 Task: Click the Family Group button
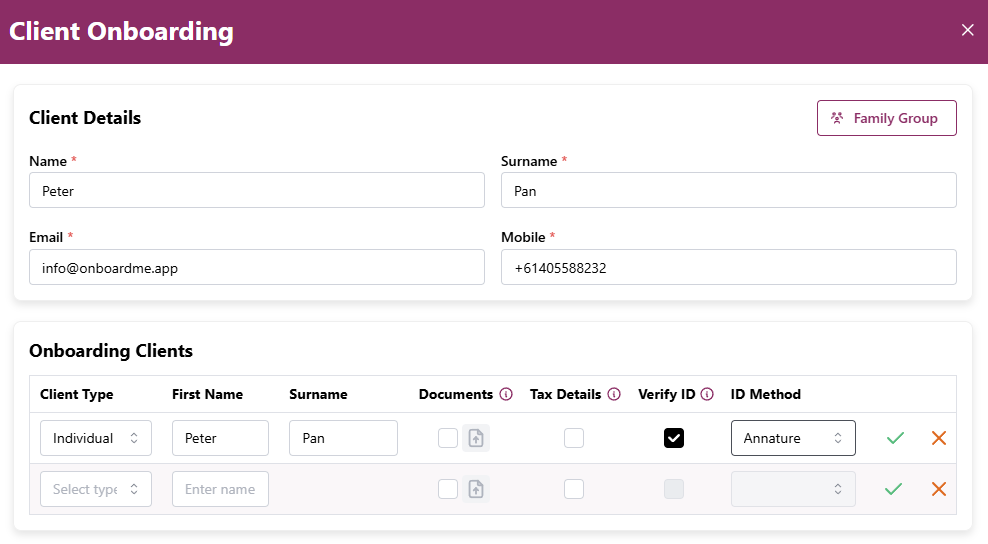(x=886, y=118)
